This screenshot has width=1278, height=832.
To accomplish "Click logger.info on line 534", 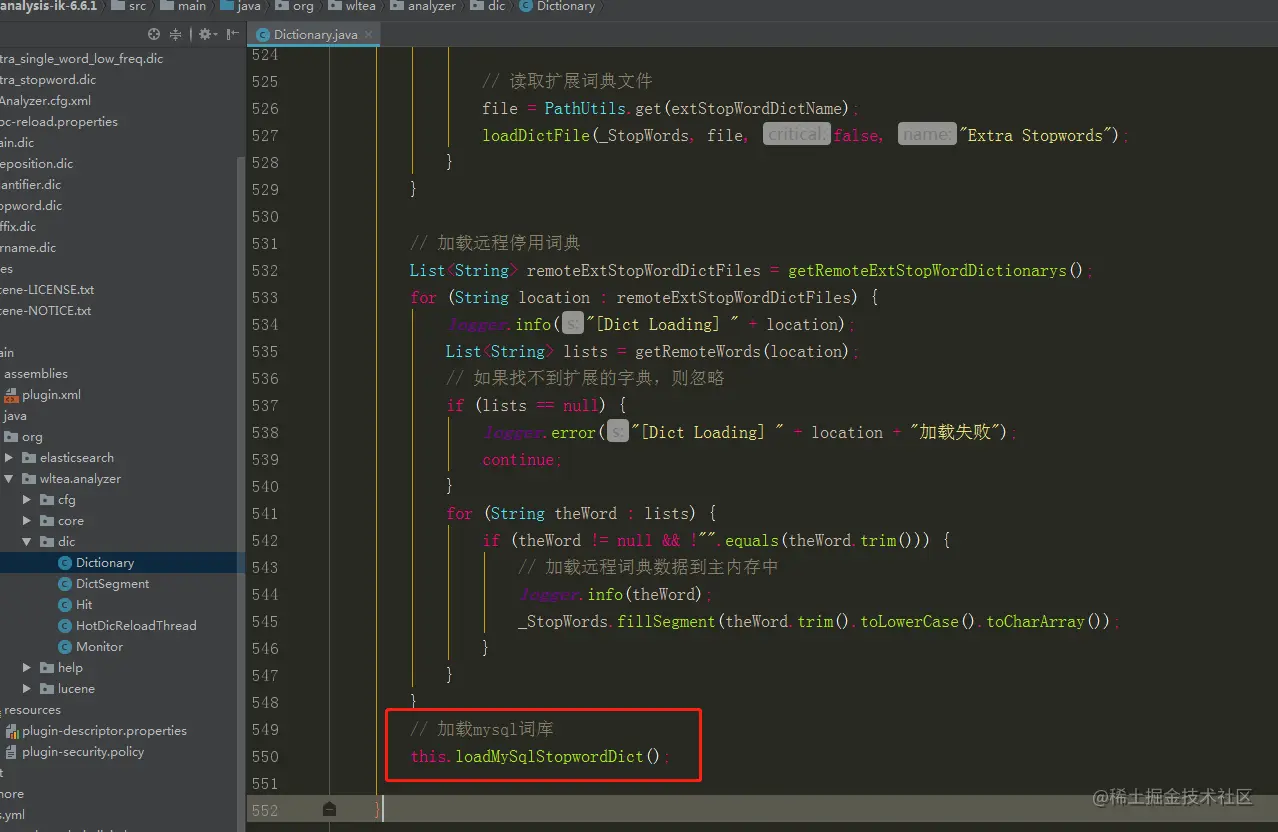I will click(x=499, y=324).
